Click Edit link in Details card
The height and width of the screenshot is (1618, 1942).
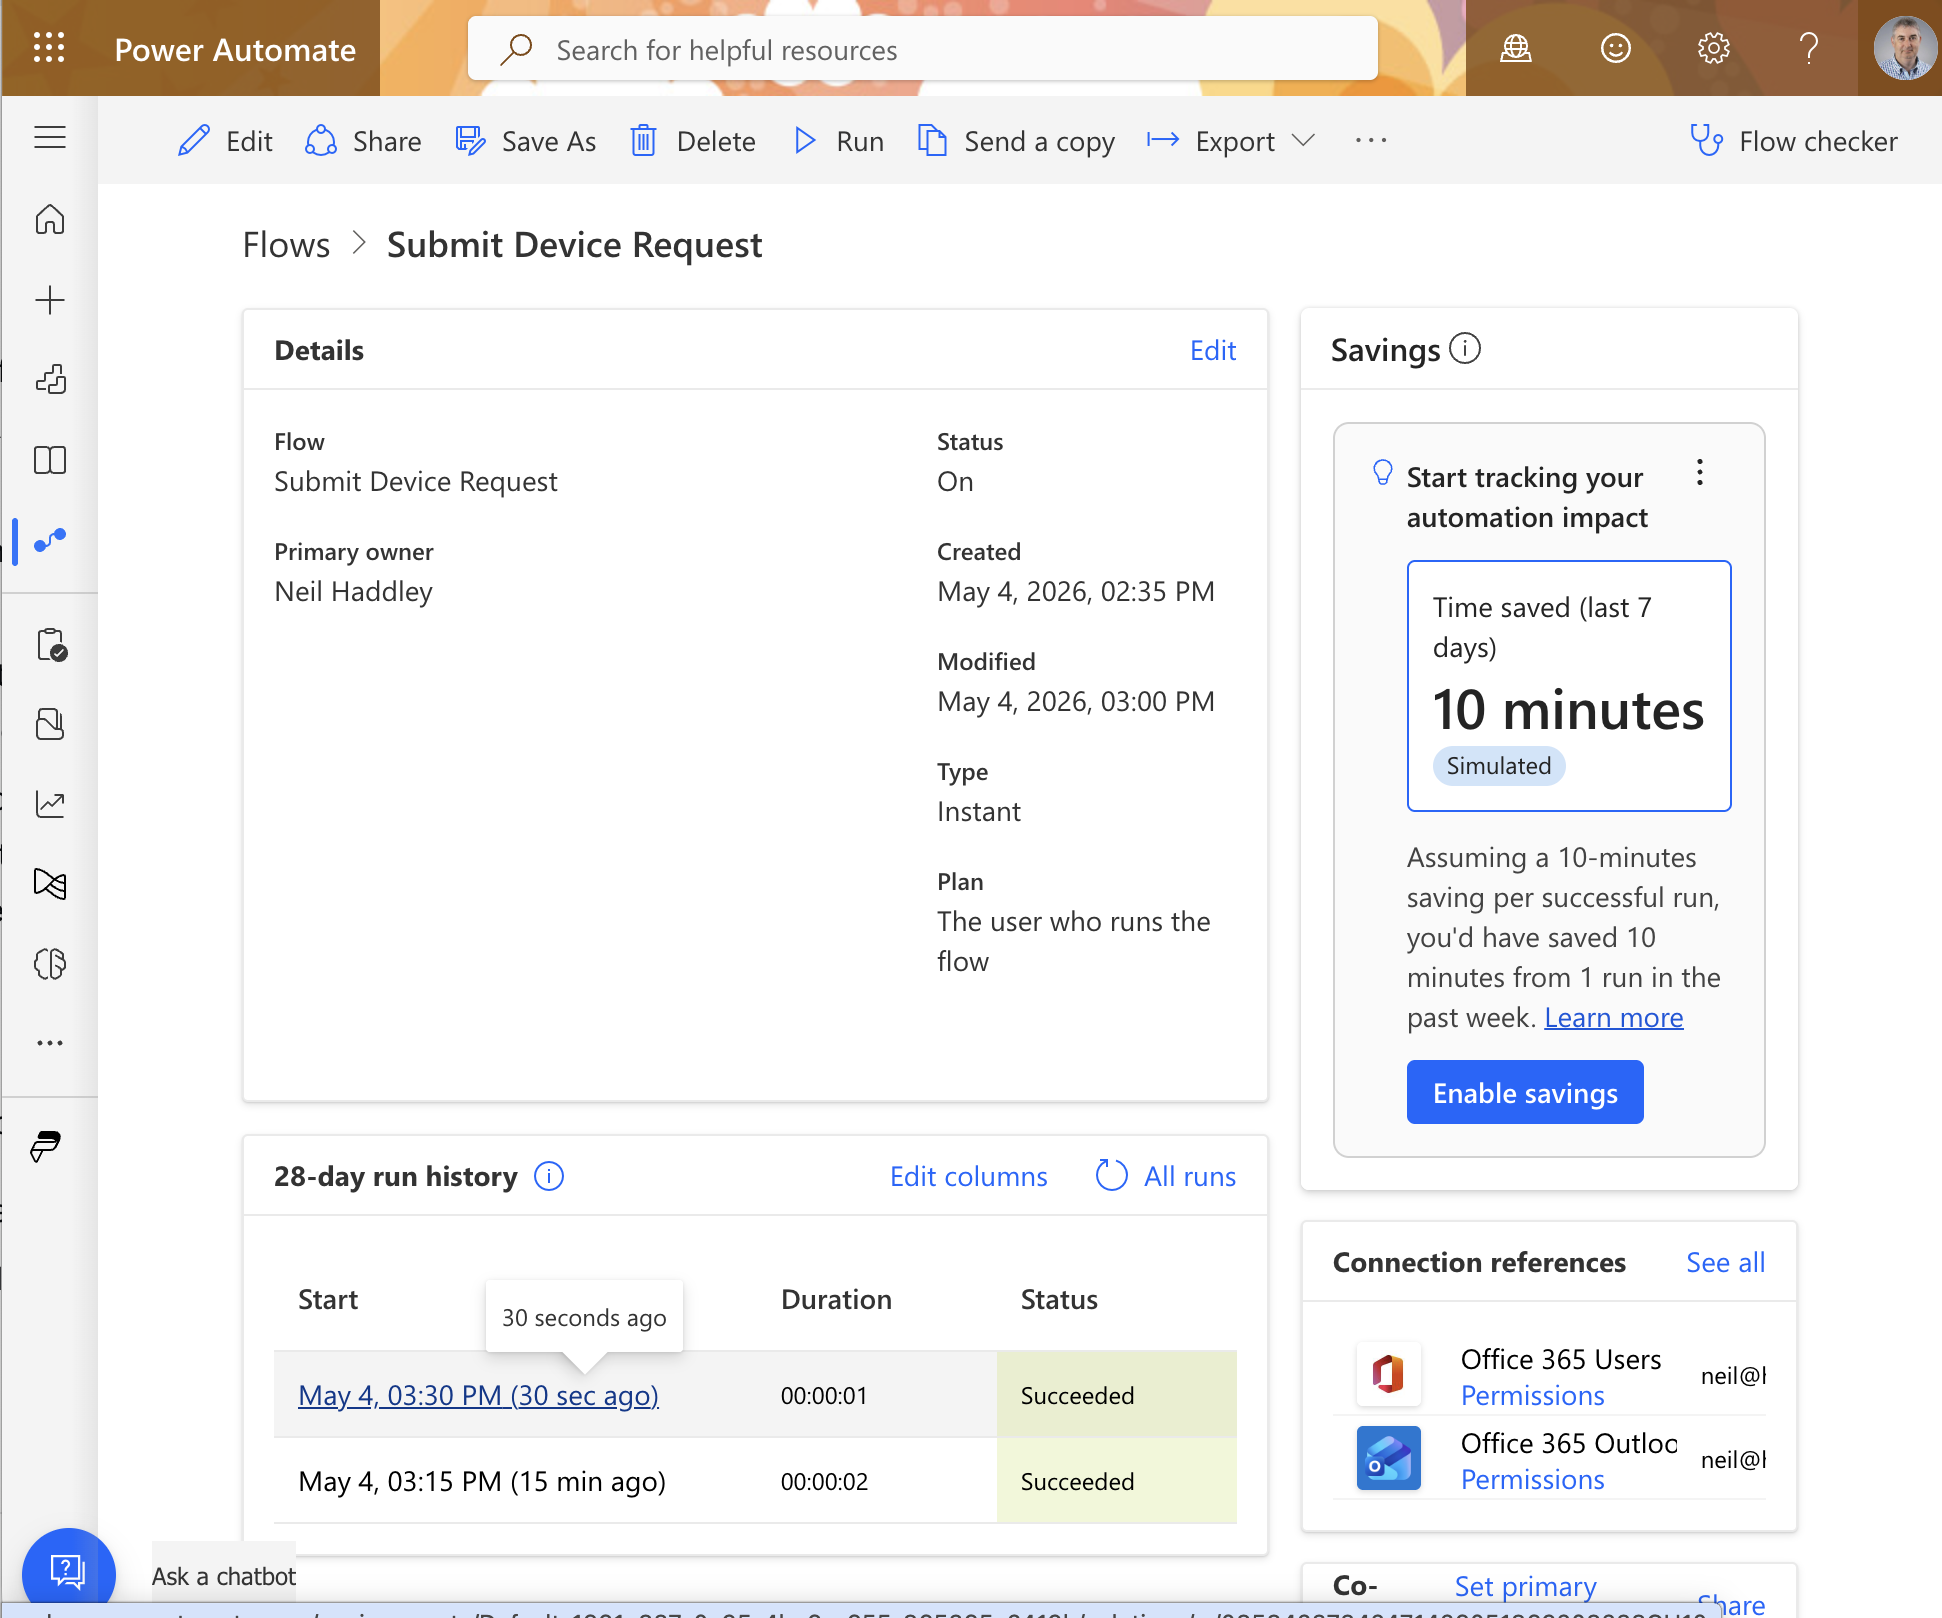pos(1213,350)
